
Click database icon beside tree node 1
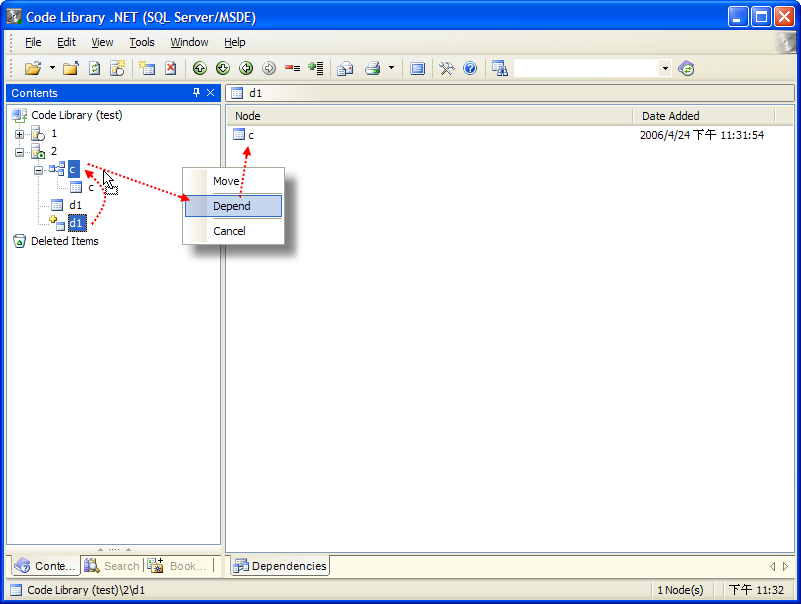point(38,134)
